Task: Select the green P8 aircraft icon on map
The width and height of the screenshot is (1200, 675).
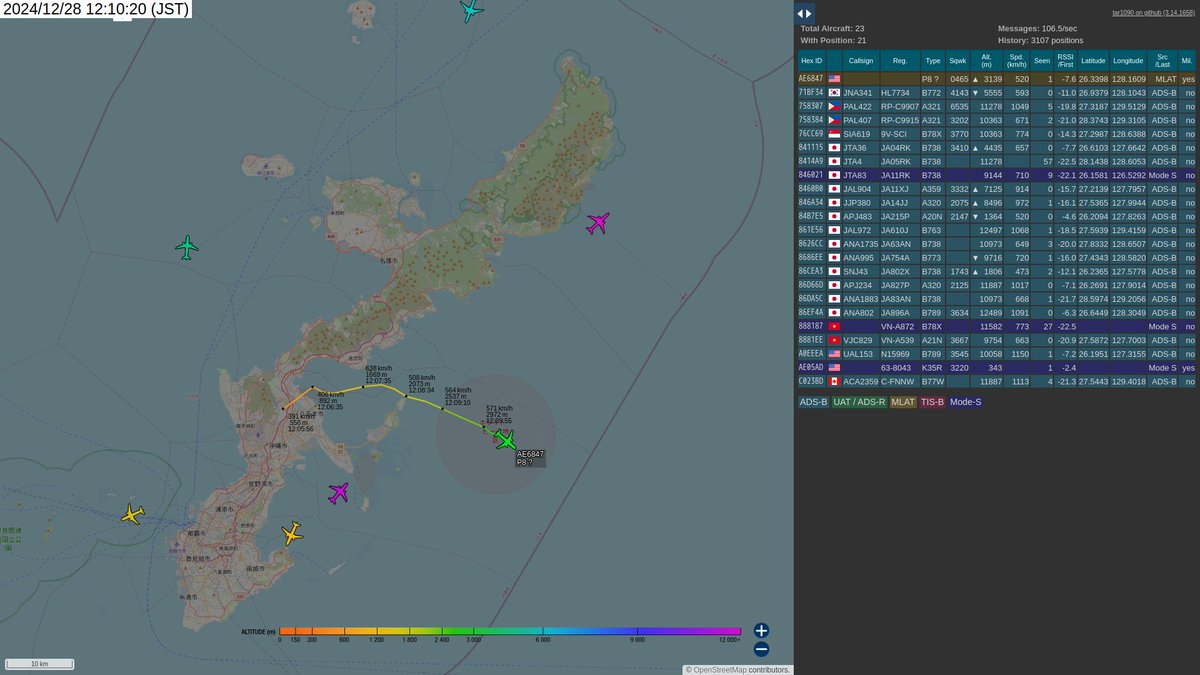Action: [x=505, y=439]
